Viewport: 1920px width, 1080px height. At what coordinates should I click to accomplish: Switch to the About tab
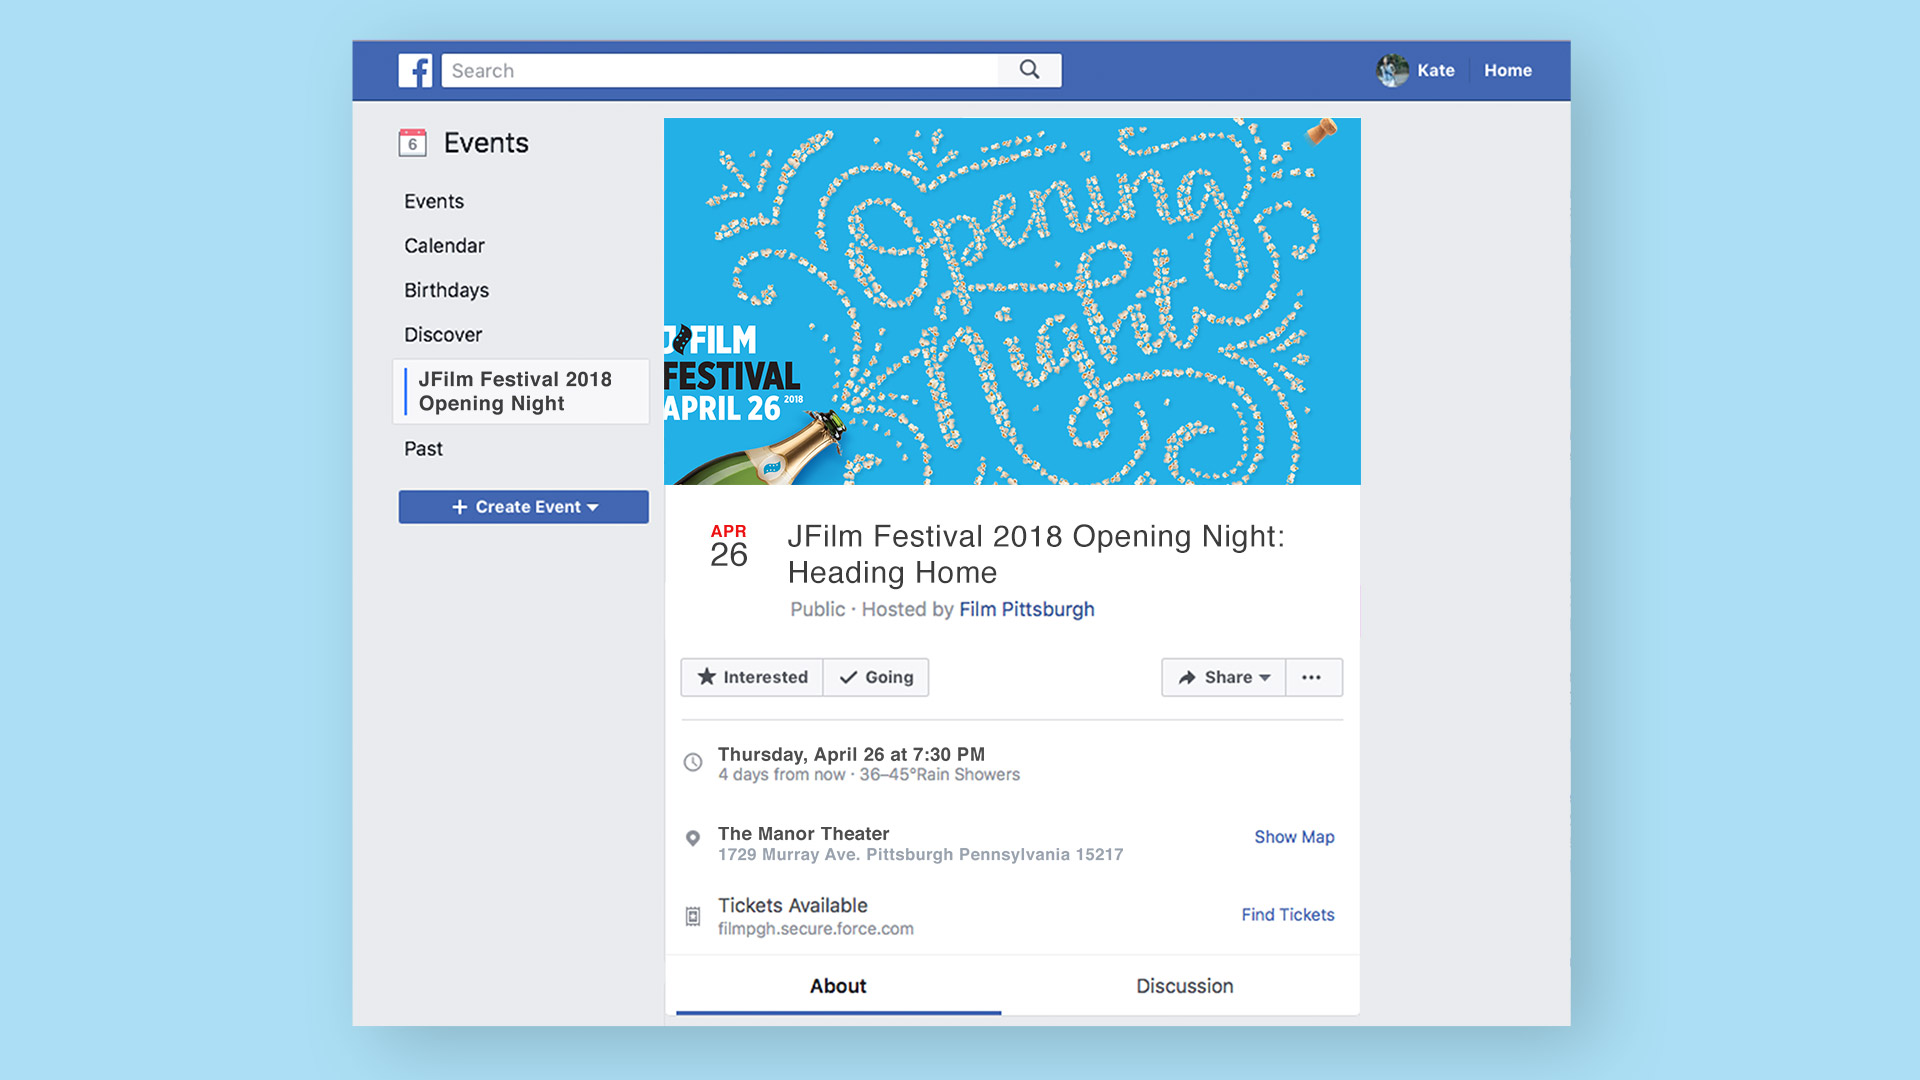pyautogui.click(x=838, y=986)
